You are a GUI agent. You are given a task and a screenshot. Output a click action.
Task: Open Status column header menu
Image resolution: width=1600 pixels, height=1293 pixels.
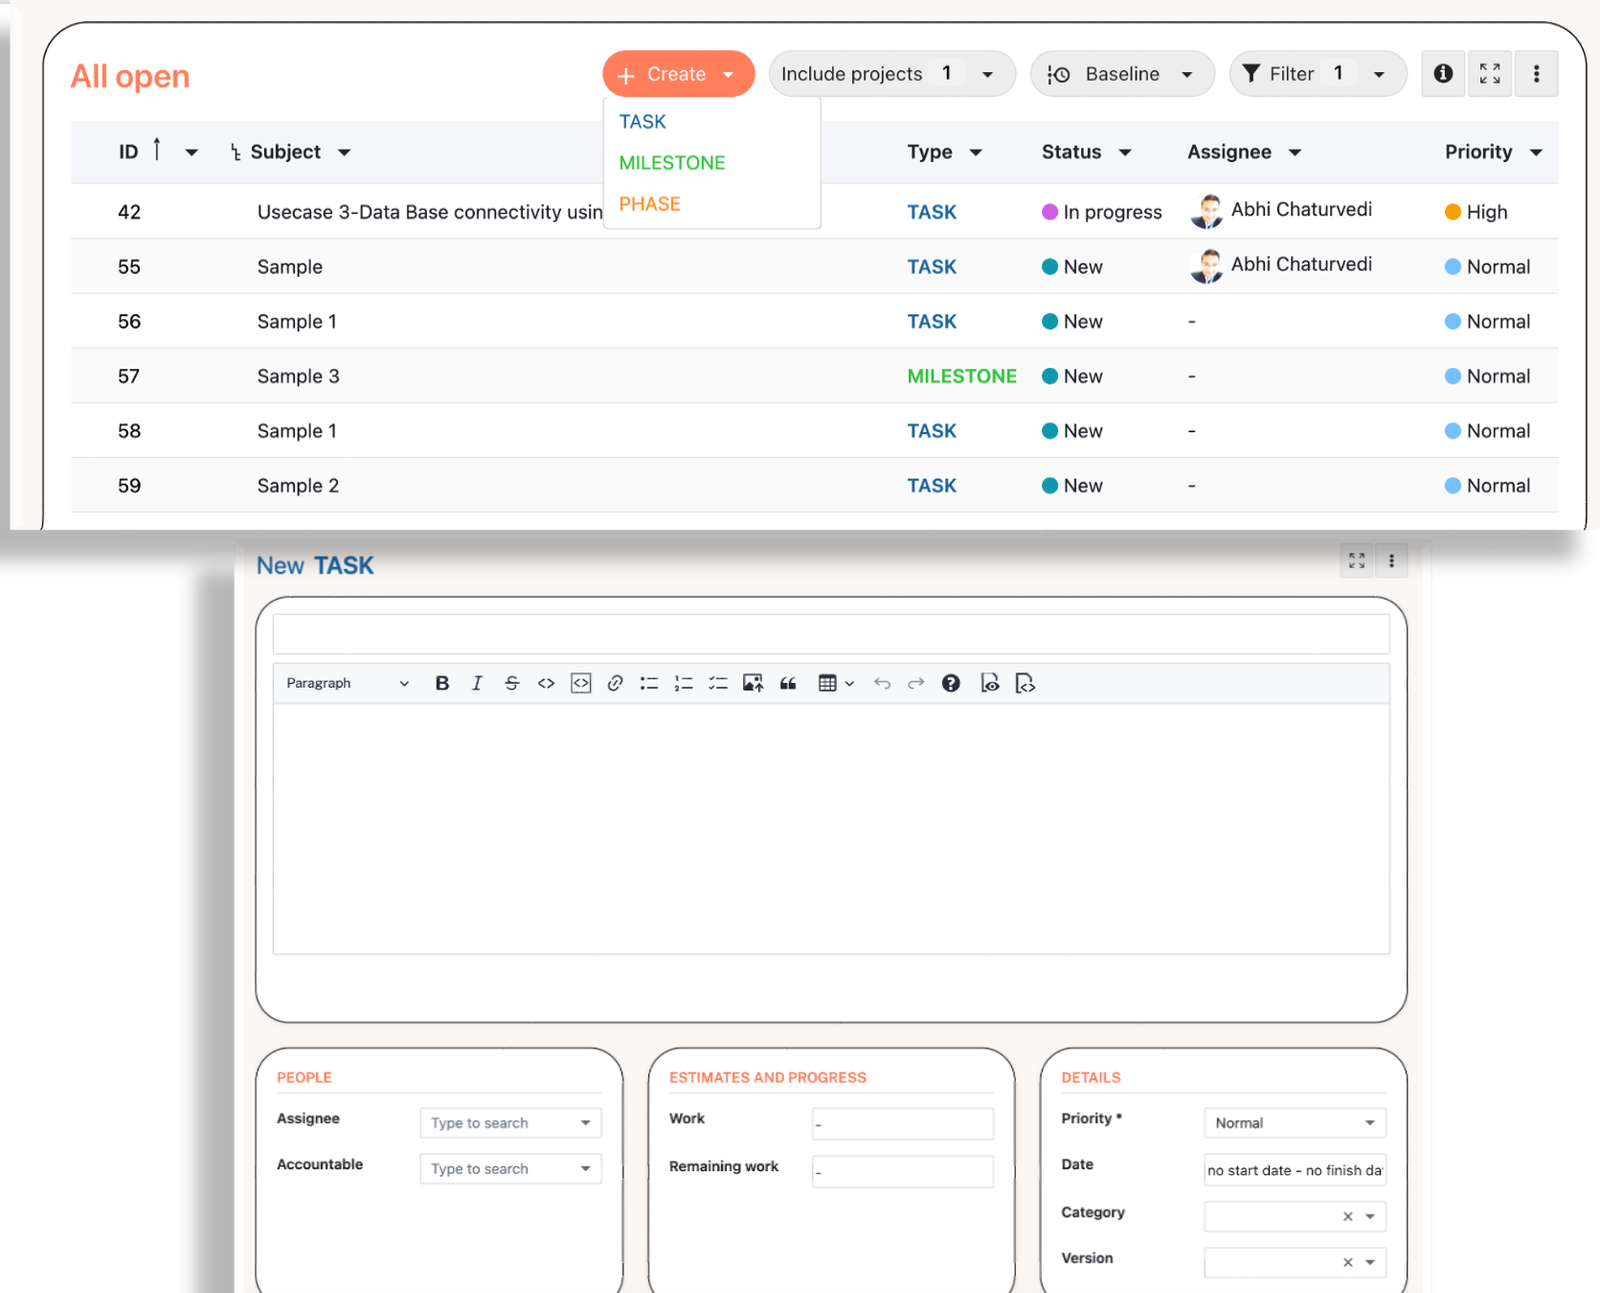coord(1125,153)
